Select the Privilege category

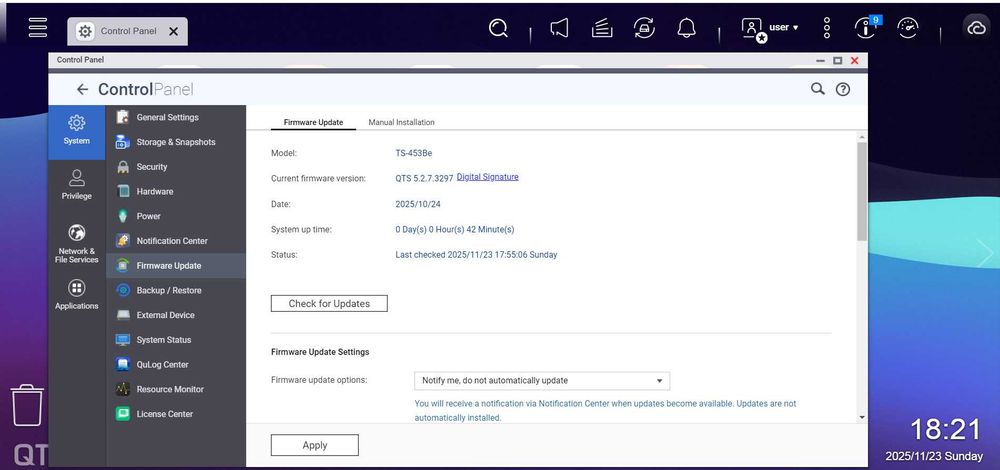point(77,185)
